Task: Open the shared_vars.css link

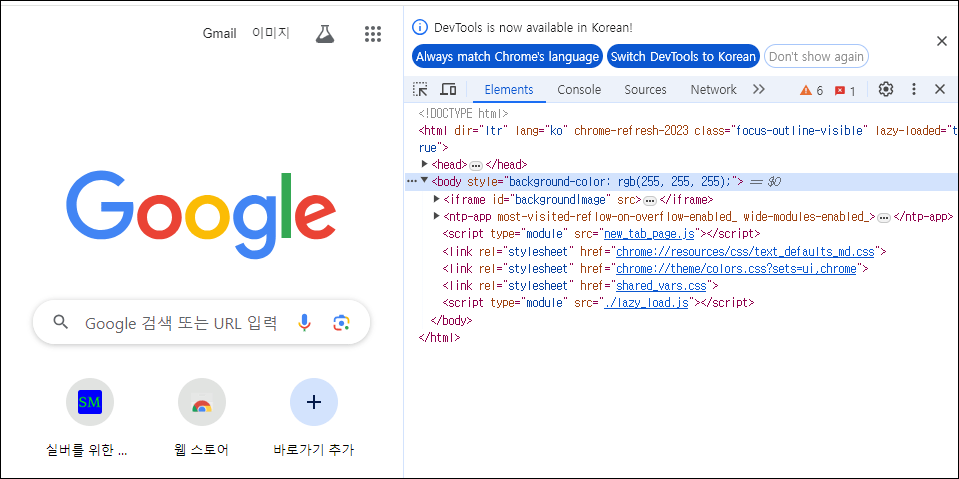Action: (661, 285)
